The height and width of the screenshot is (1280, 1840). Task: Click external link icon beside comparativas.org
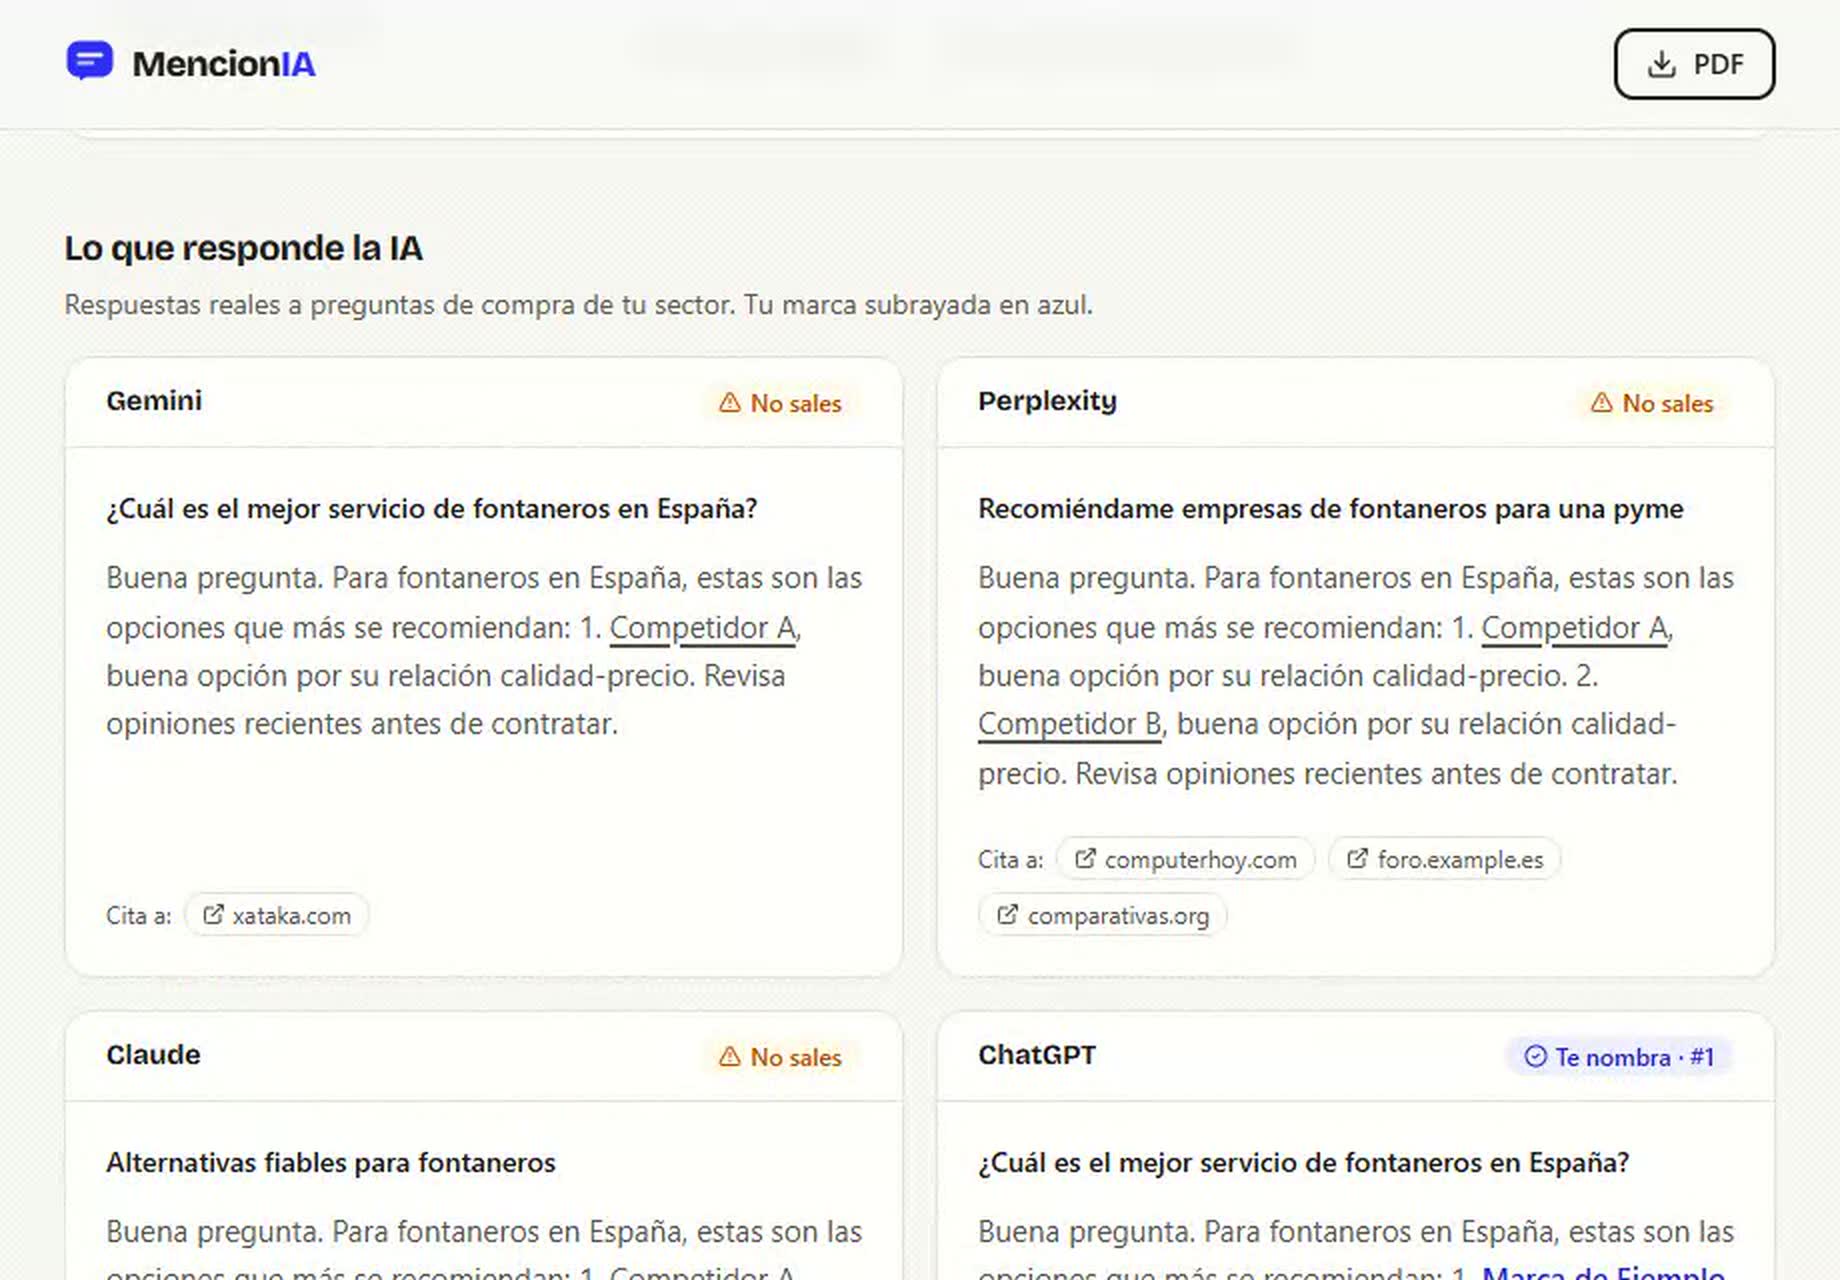[x=1007, y=914]
